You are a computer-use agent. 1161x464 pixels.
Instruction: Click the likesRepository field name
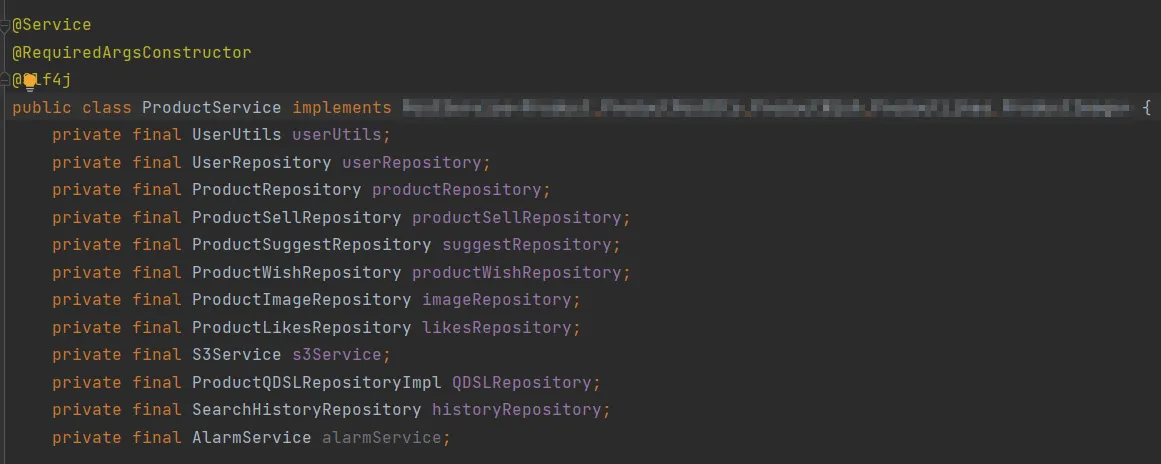pyautogui.click(x=496, y=327)
